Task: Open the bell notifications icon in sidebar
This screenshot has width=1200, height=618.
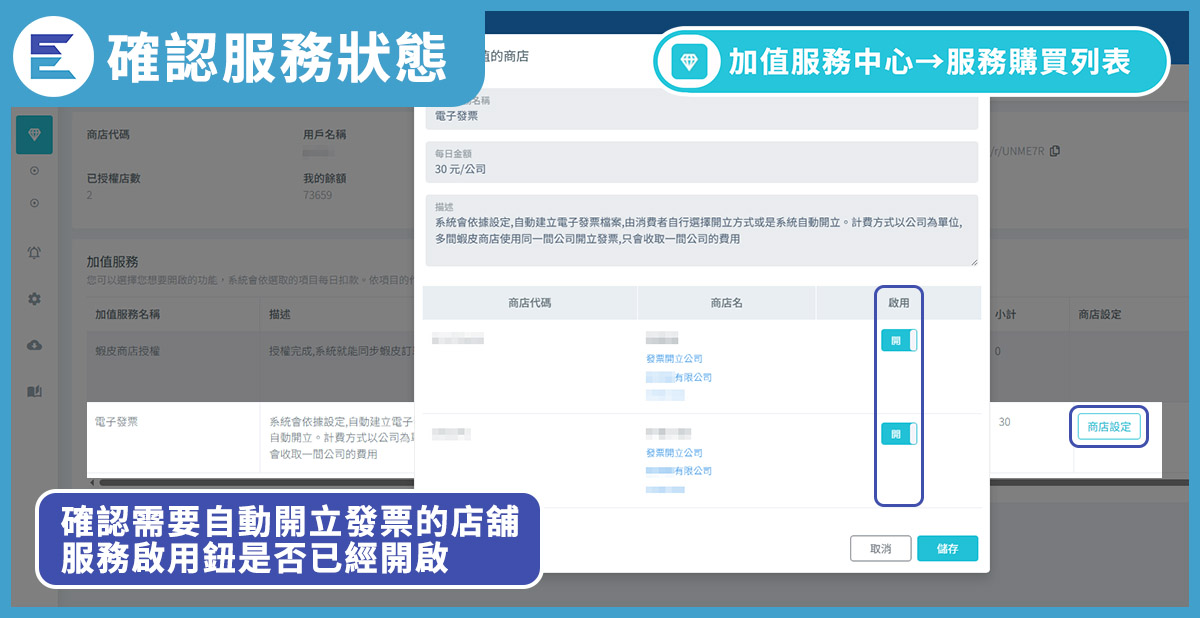Action: click(x=34, y=253)
